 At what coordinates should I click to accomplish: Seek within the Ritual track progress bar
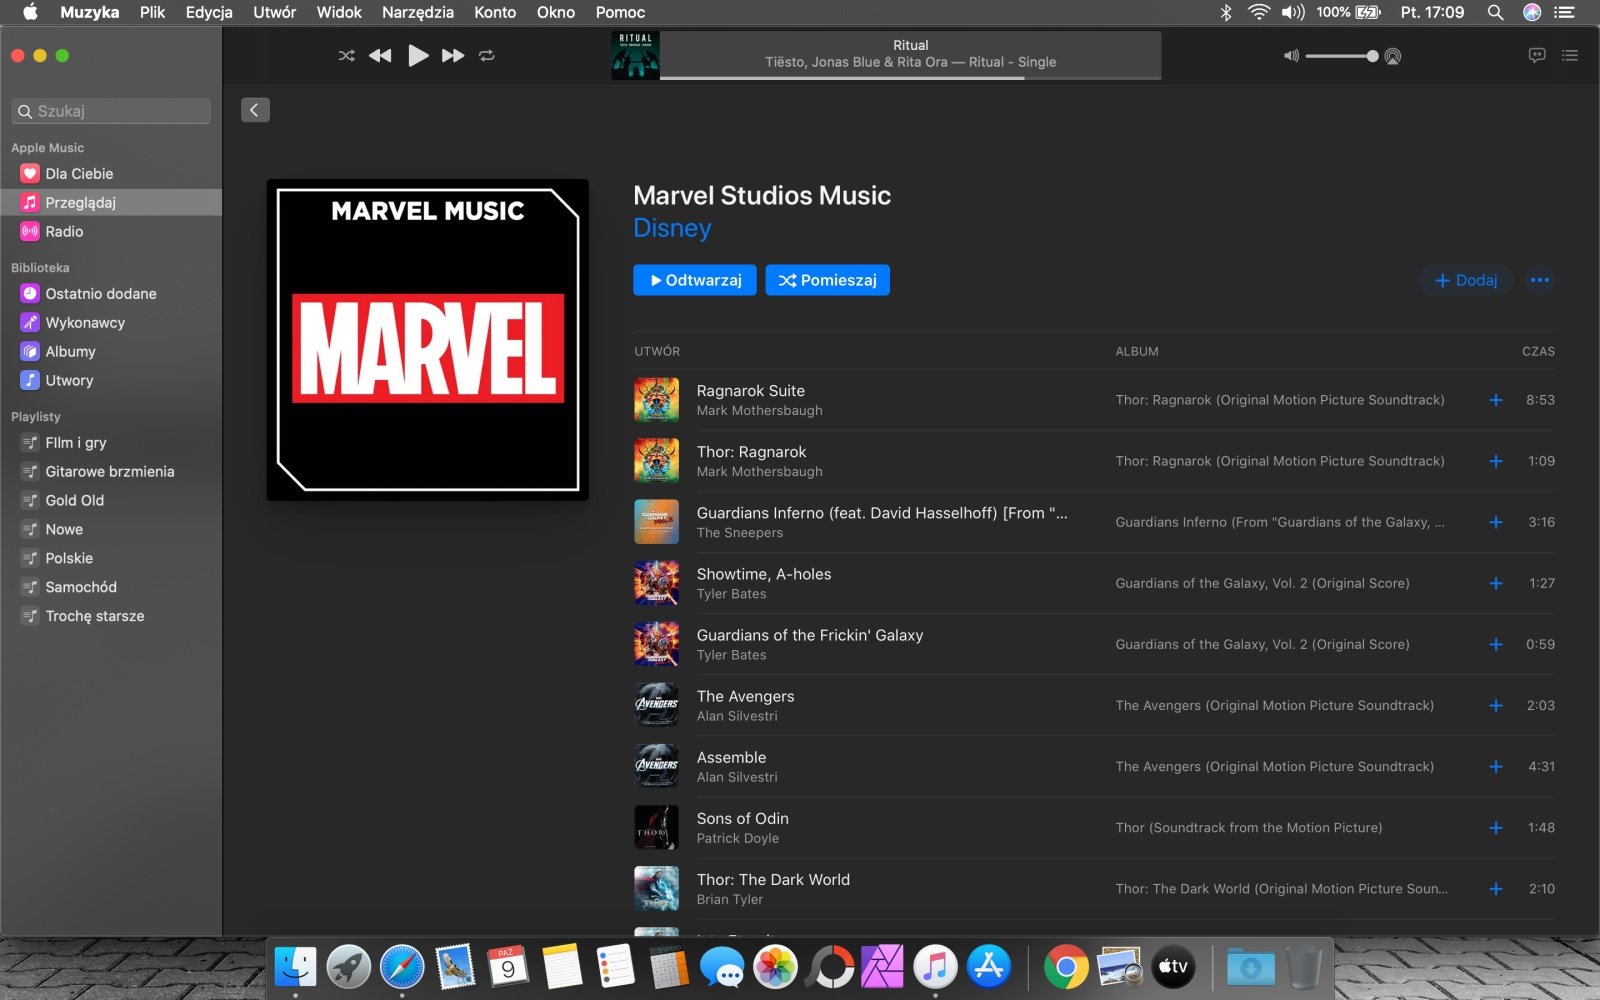(x=911, y=78)
